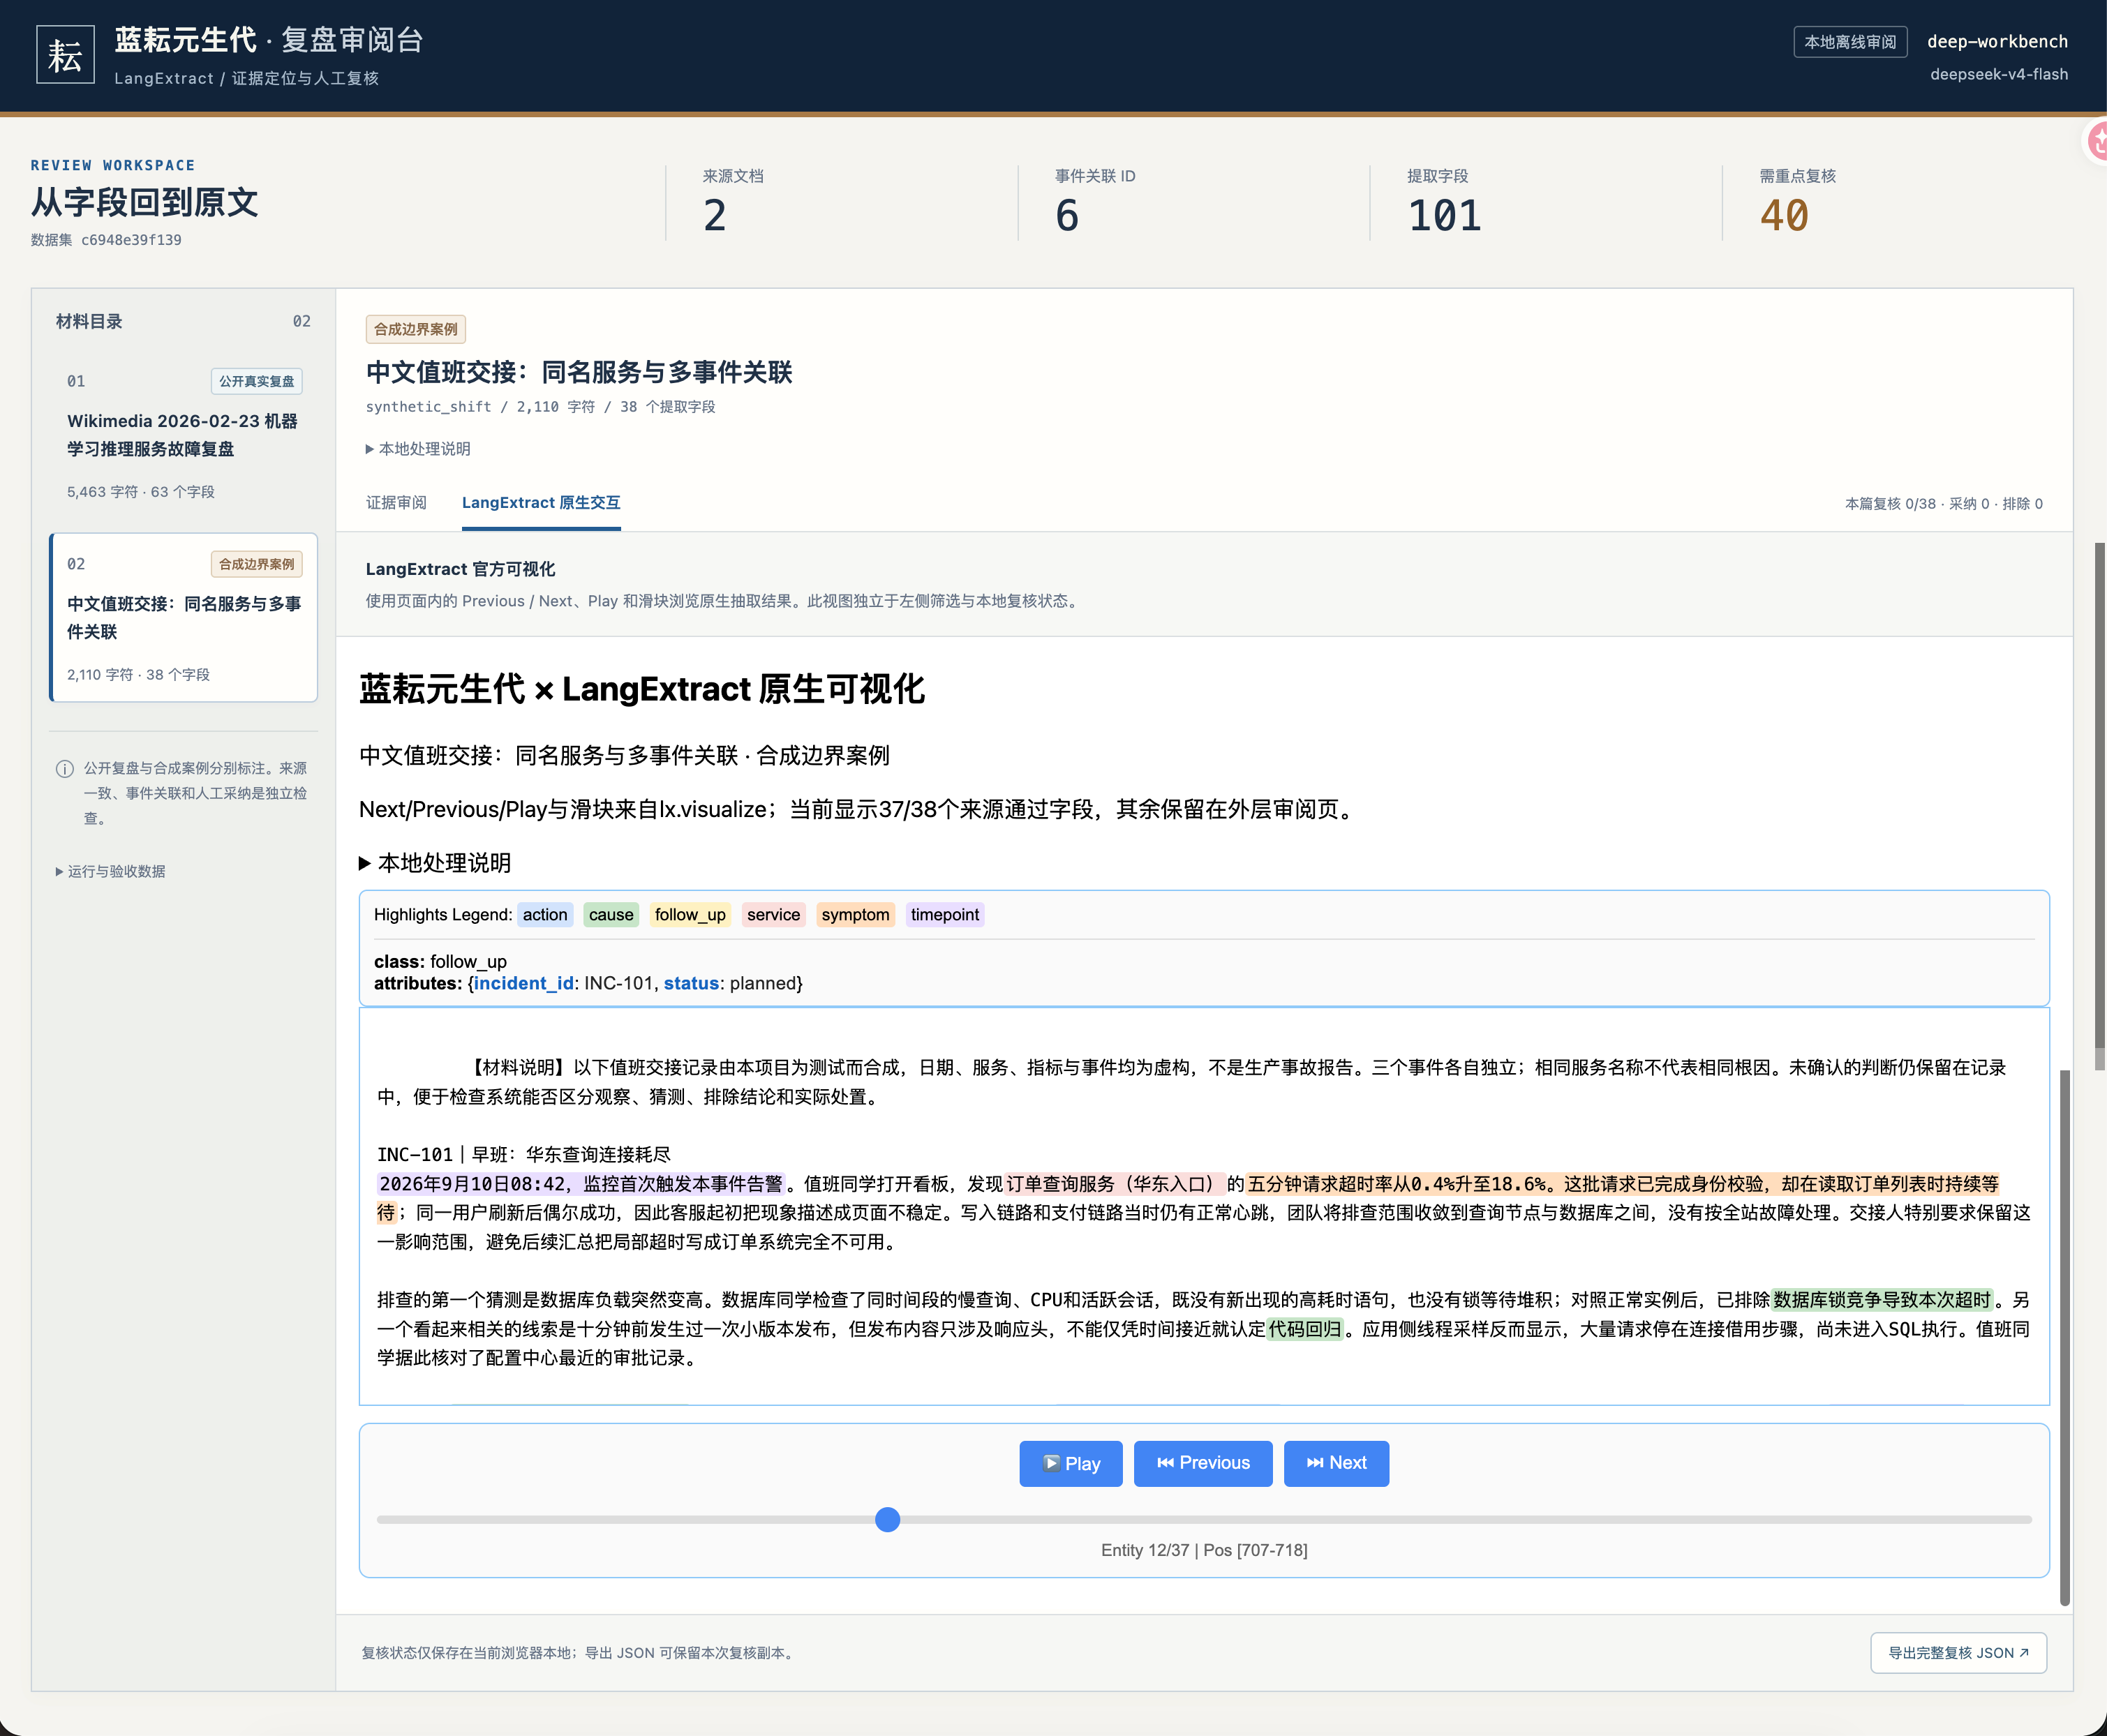The image size is (2107, 1736).
Task: Click the symptom legend swatch
Action: (855, 915)
